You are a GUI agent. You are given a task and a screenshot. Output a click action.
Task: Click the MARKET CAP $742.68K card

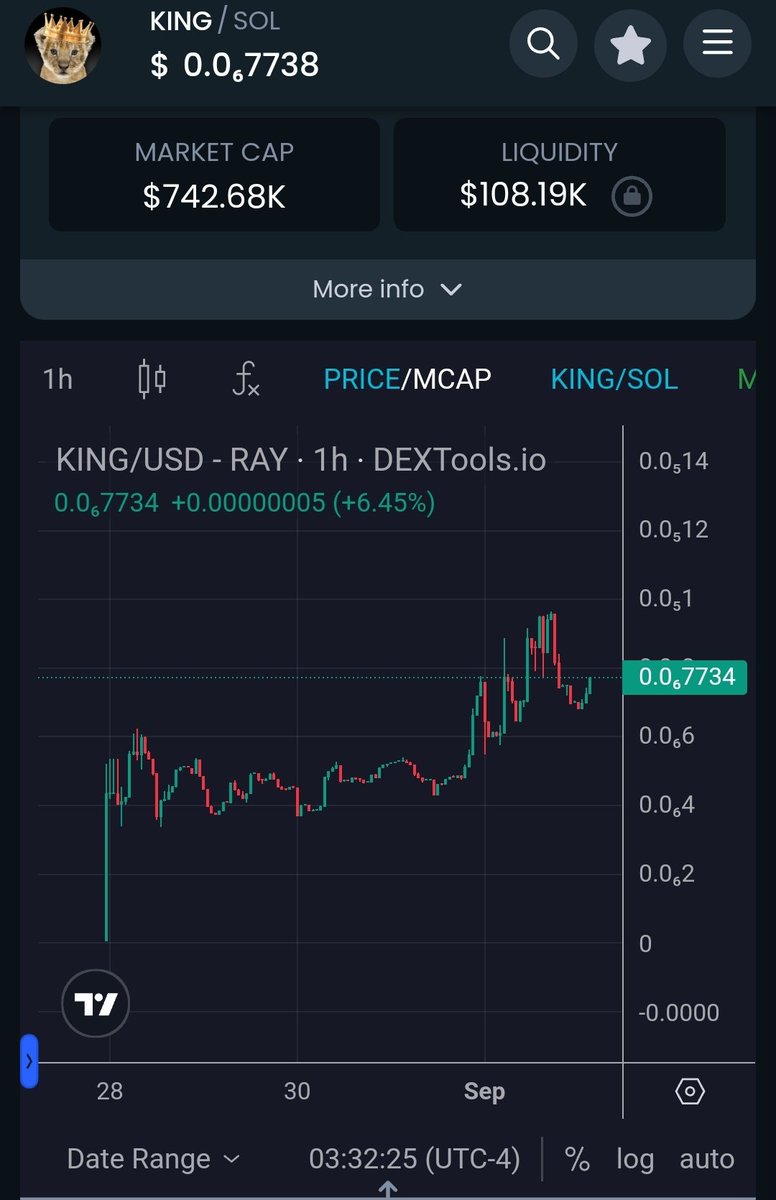[x=214, y=175]
